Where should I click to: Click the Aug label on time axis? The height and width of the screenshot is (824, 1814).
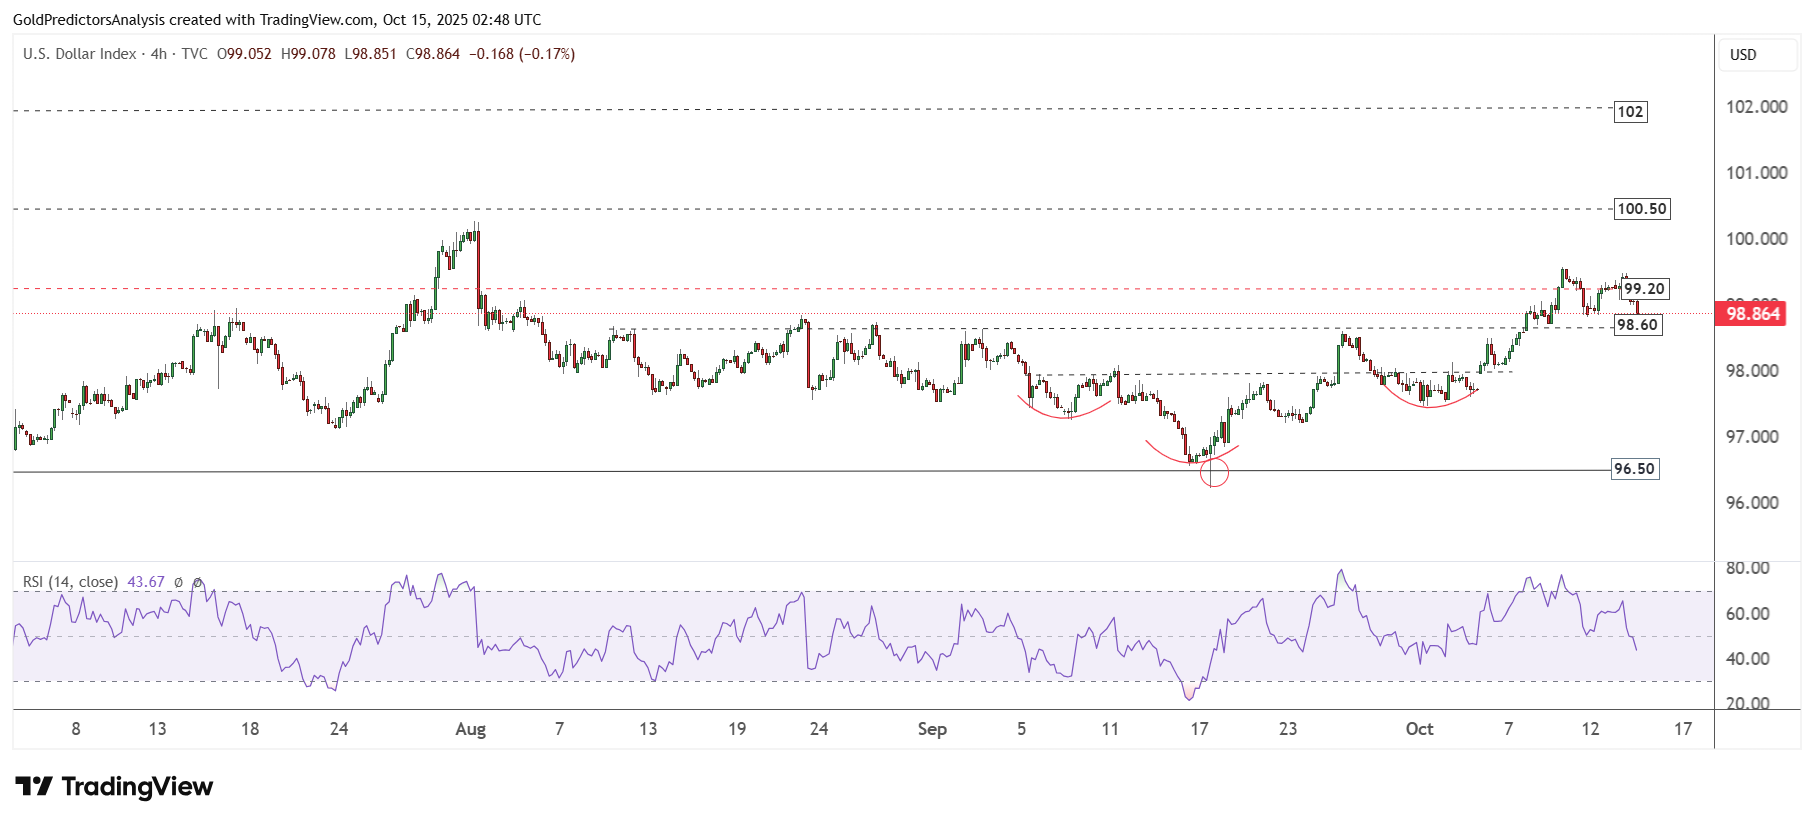470,729
